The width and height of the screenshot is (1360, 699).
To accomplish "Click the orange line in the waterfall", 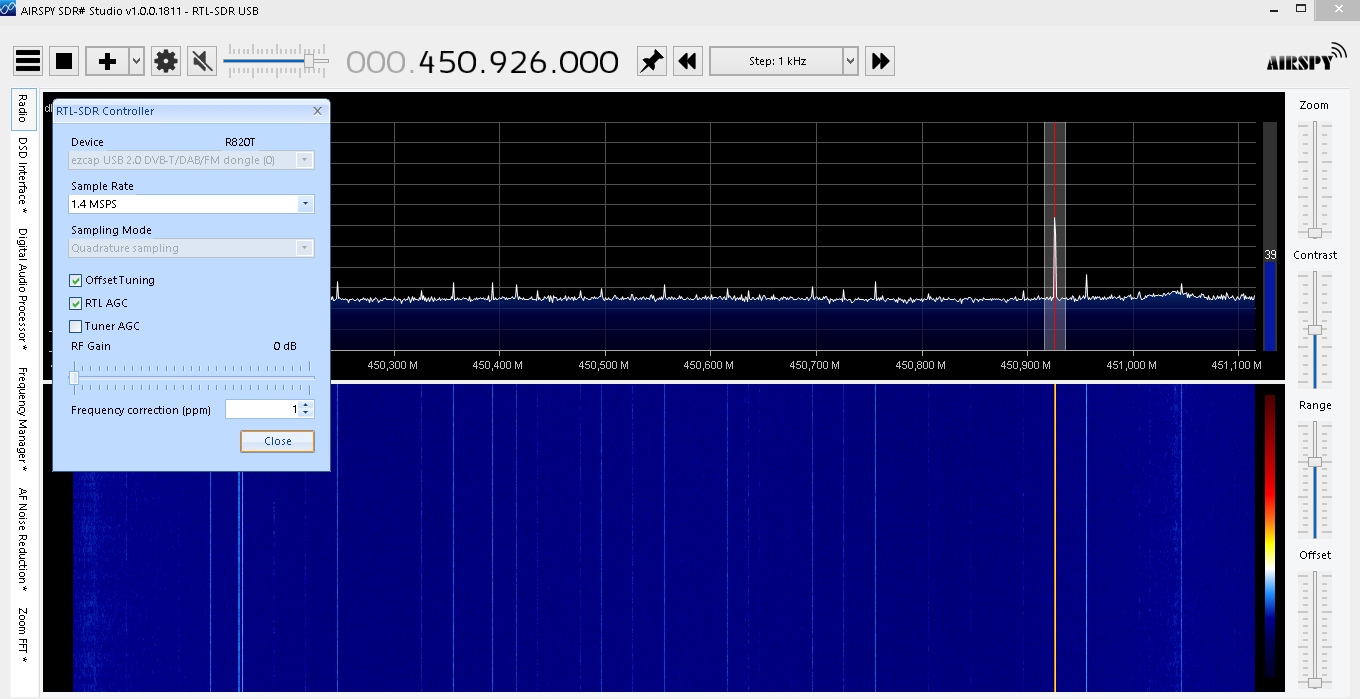I will pos(1054,538).
